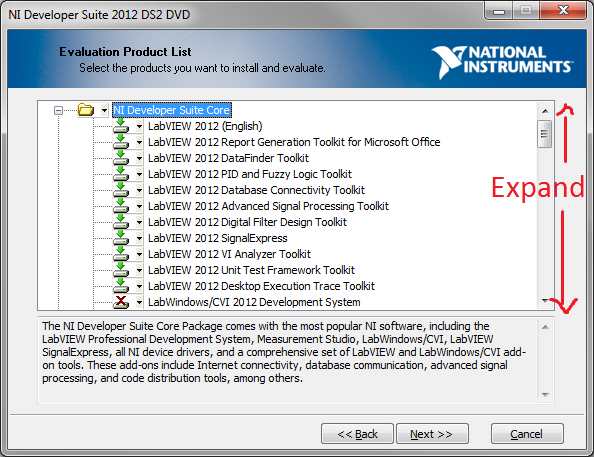
Task: Click product list scrollbar down arrow
Action: (545, 301)
